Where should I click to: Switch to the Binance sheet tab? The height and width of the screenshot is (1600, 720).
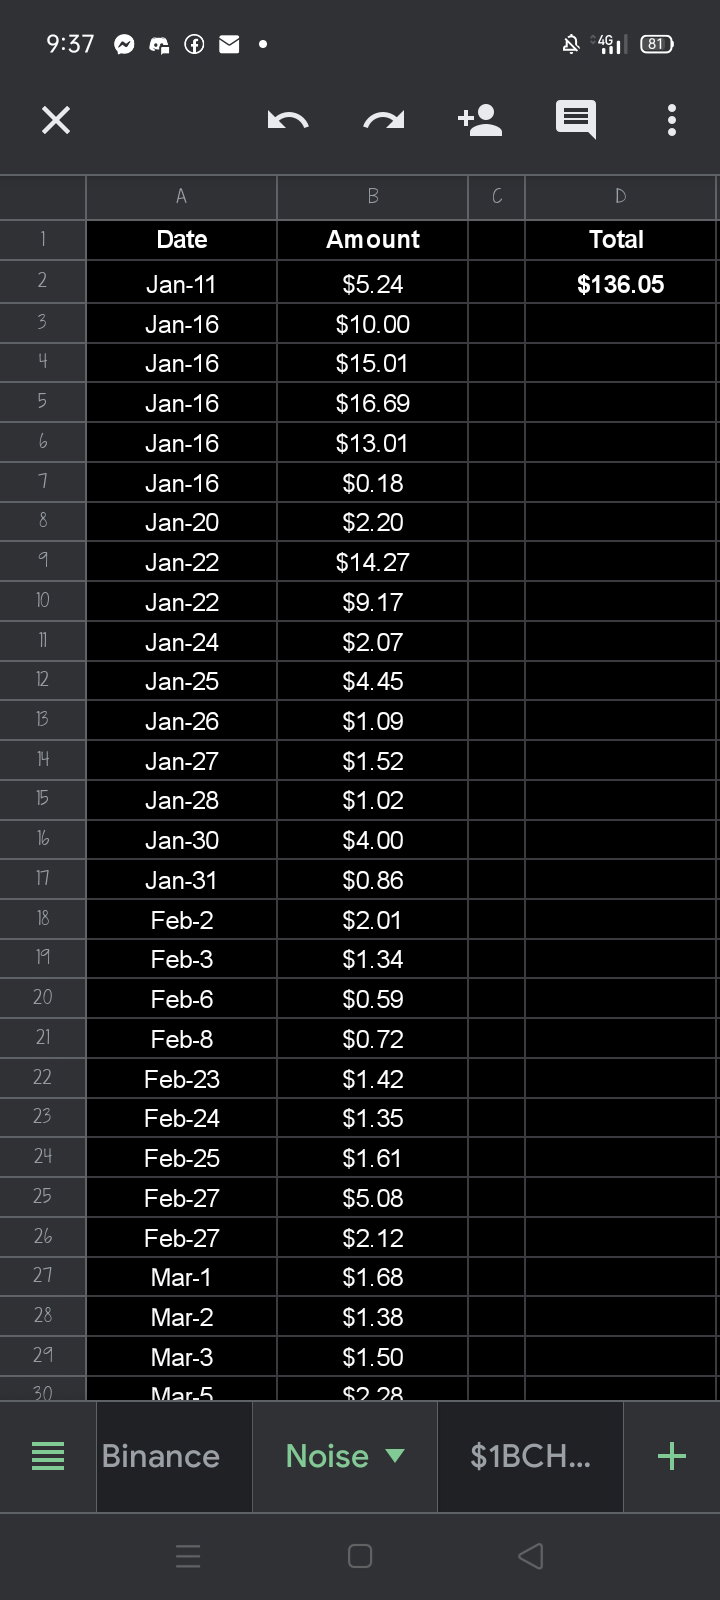(160, 1456)
